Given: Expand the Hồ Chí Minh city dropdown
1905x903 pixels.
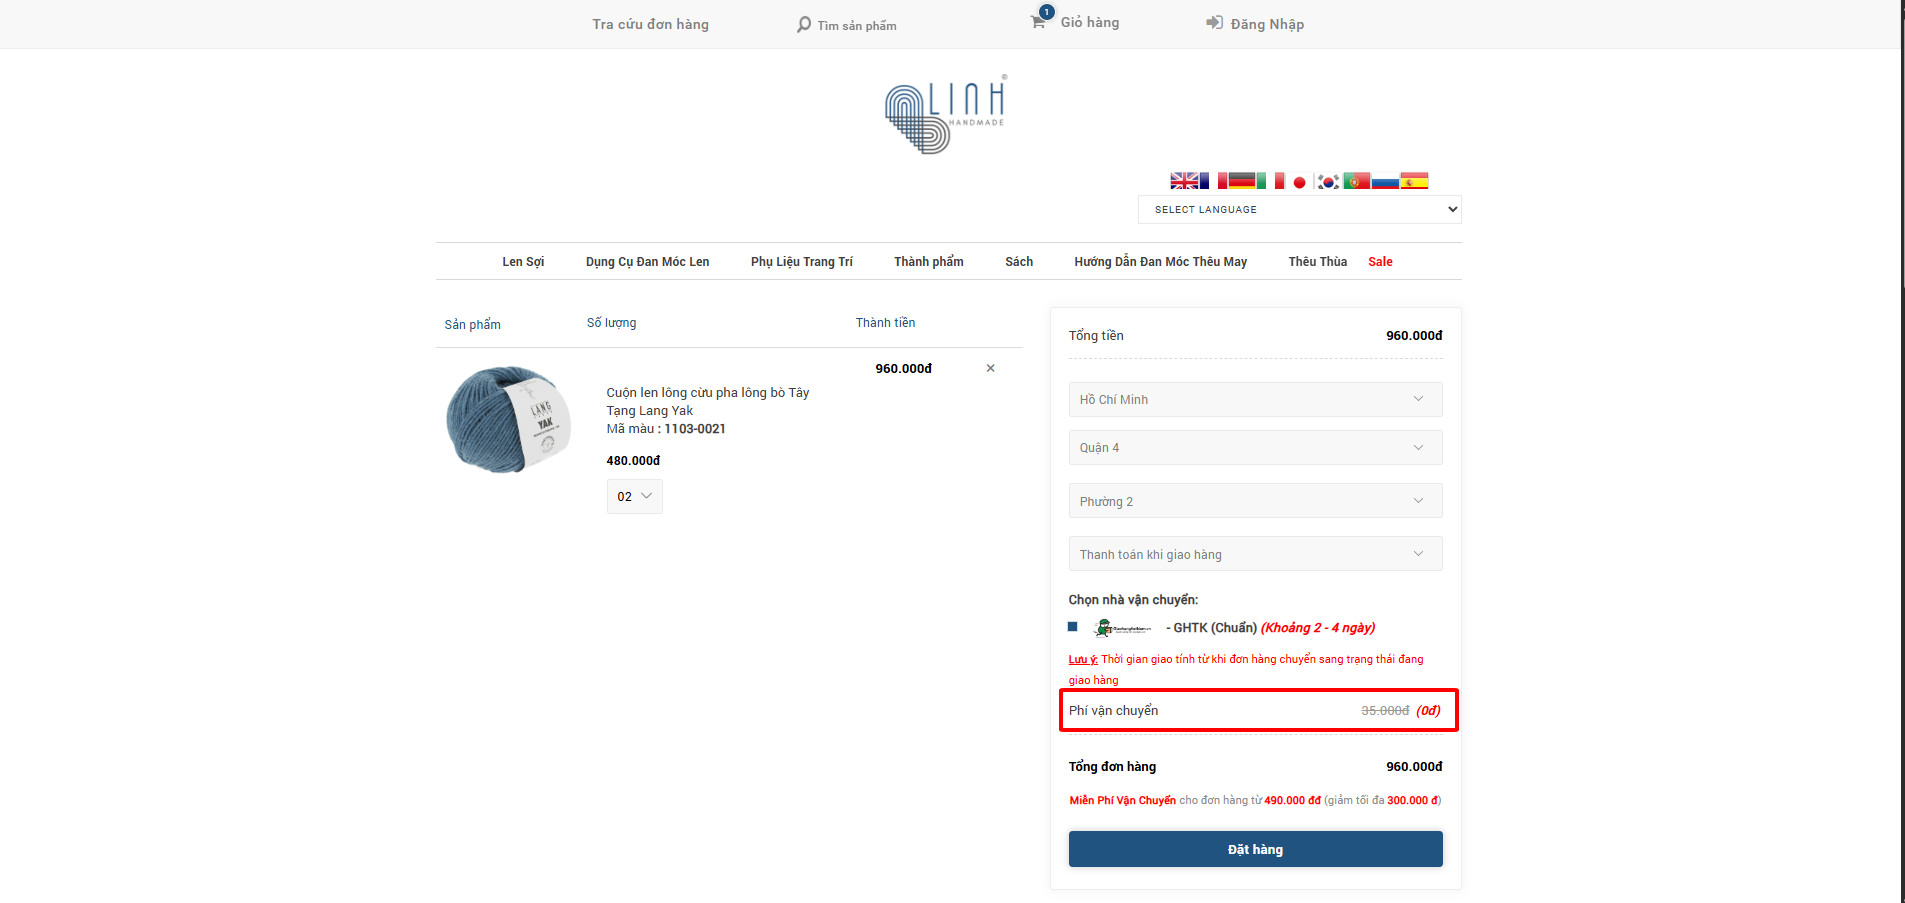Looking at the screenshot, I should (1255, 400).
